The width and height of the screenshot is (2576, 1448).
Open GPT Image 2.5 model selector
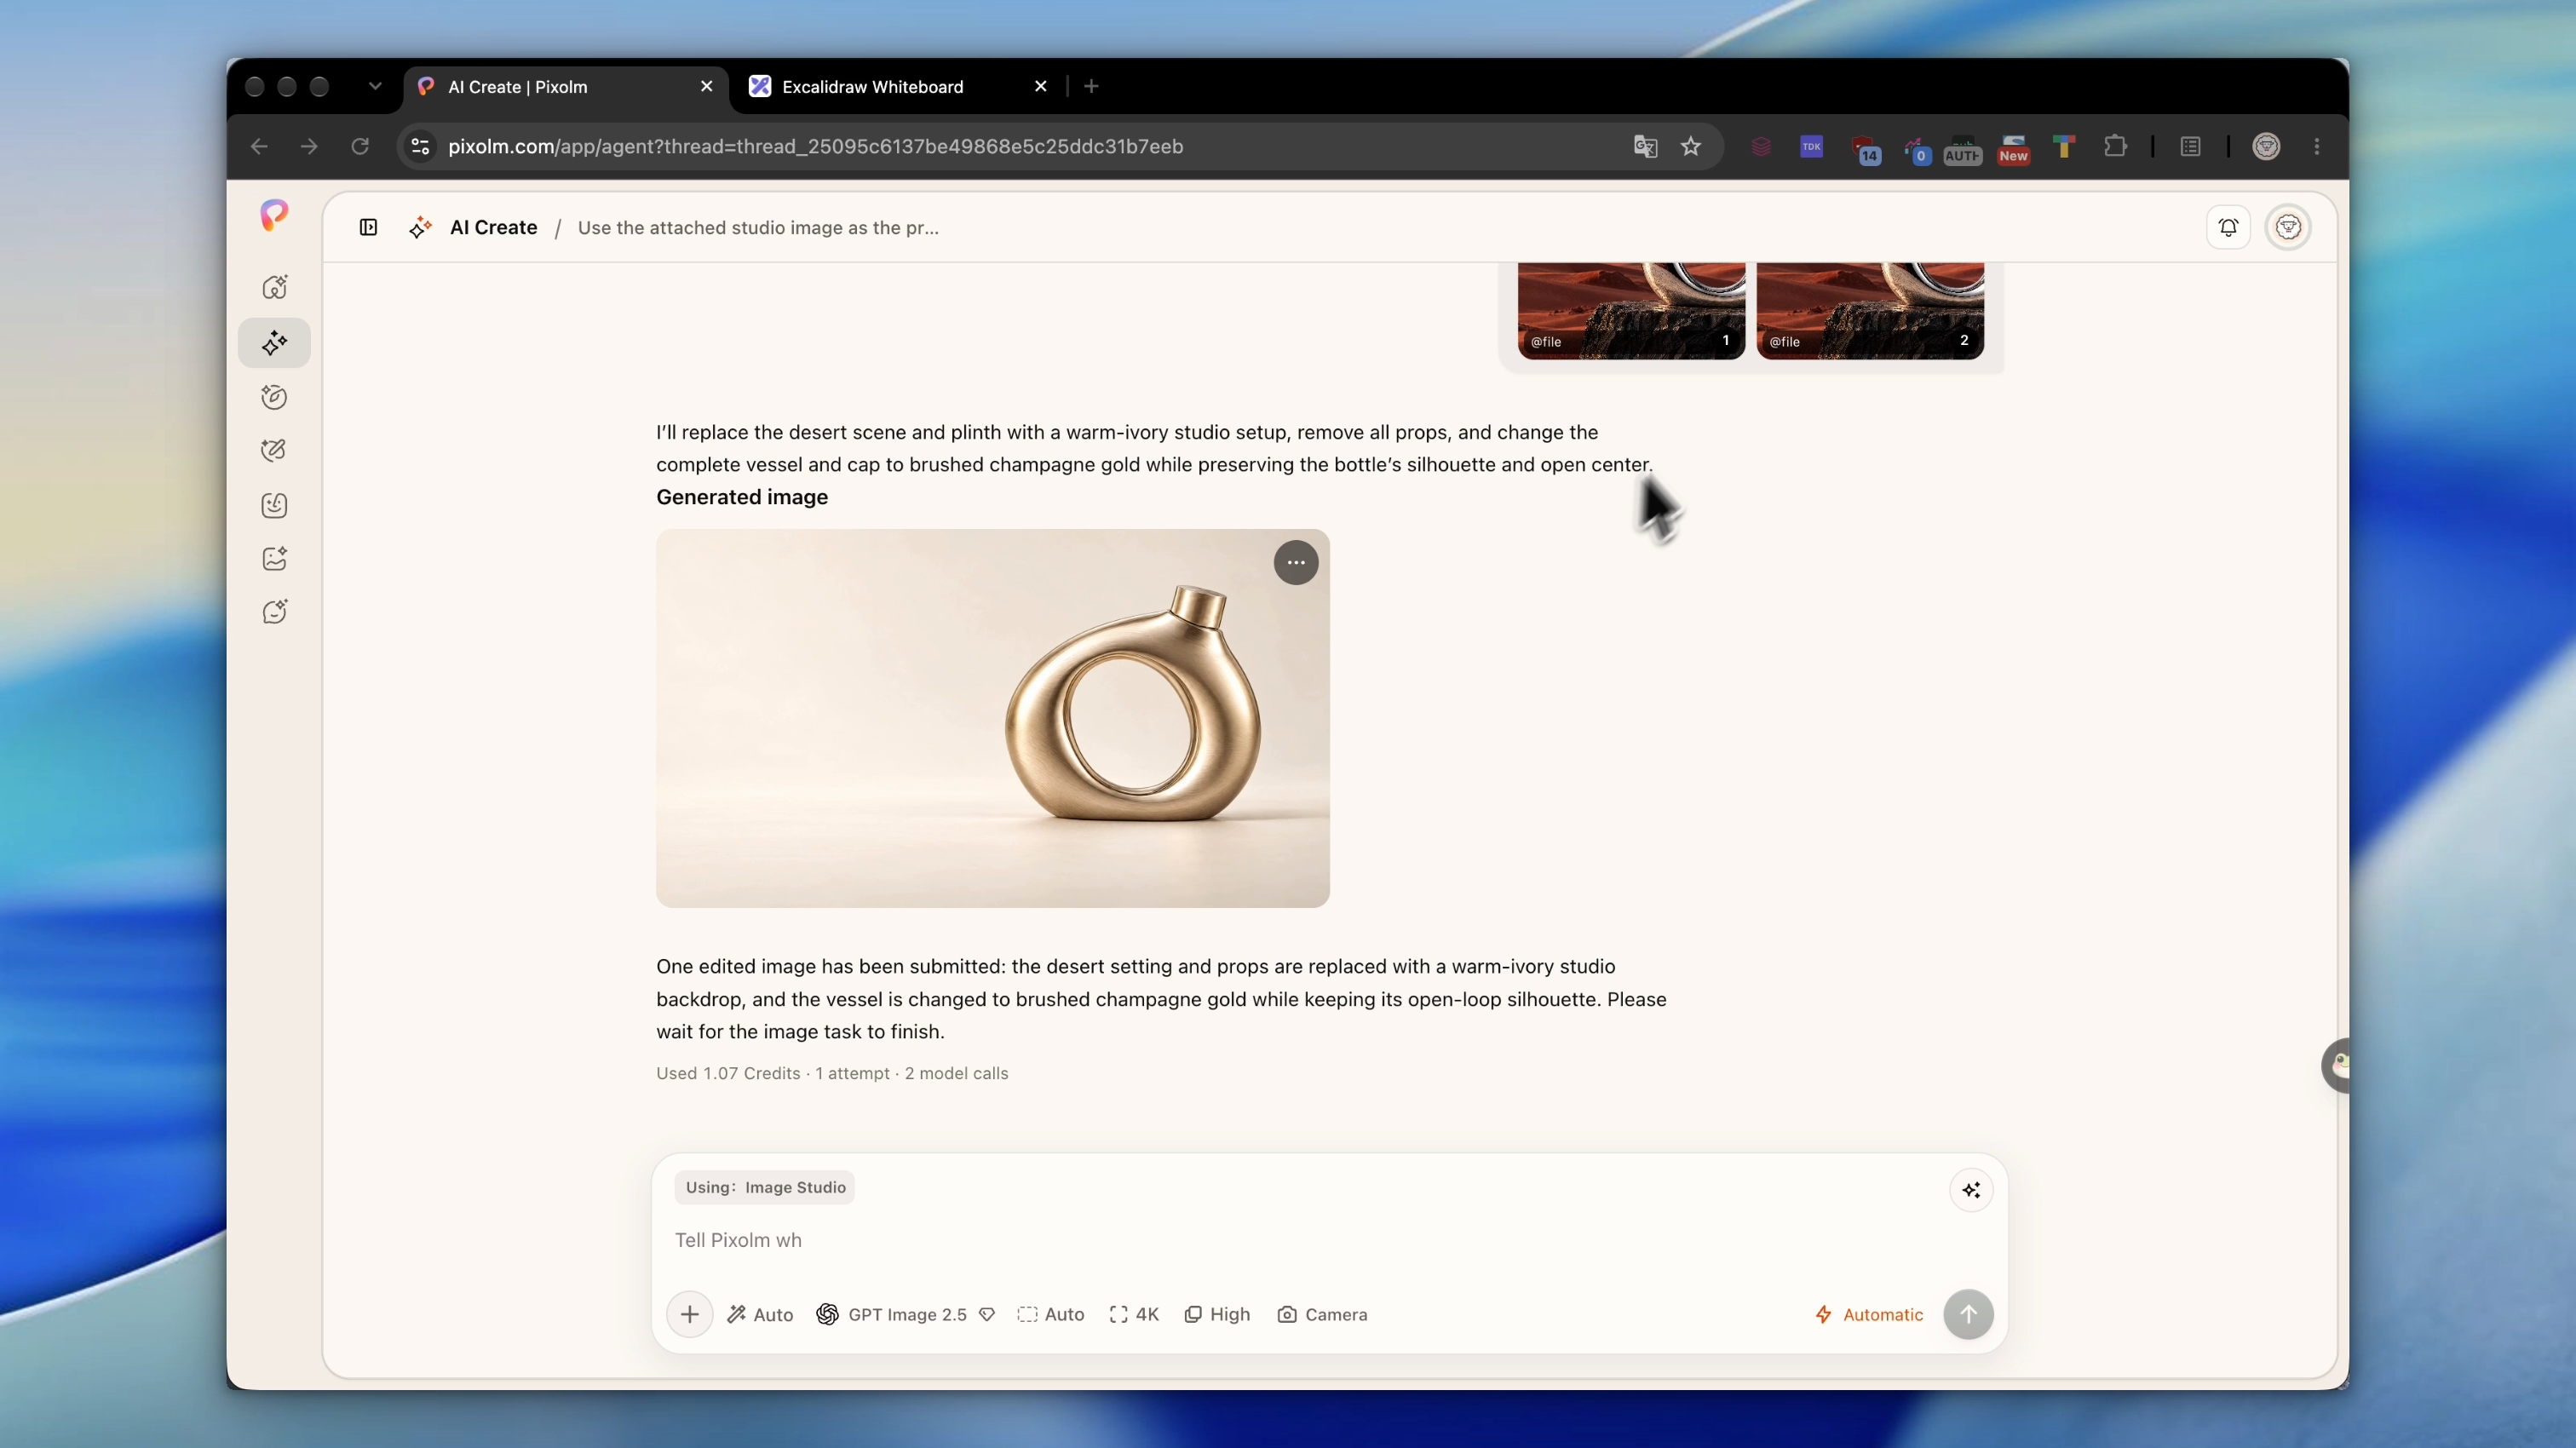[905, 1314]
